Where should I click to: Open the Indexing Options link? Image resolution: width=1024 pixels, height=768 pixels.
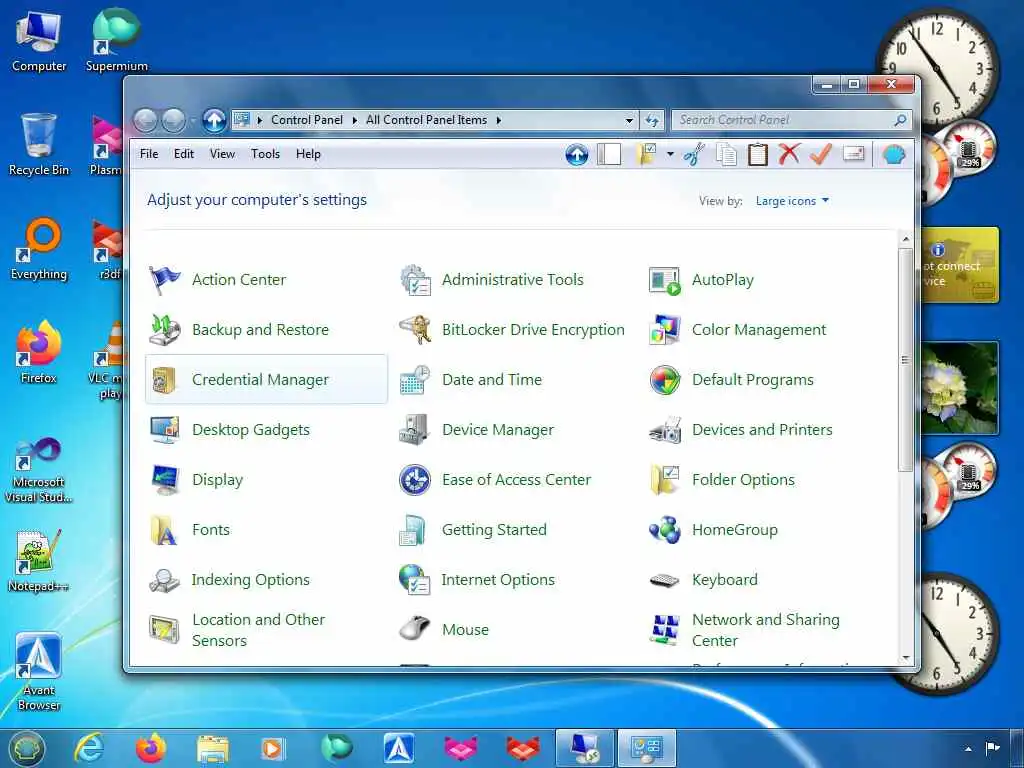250,580
